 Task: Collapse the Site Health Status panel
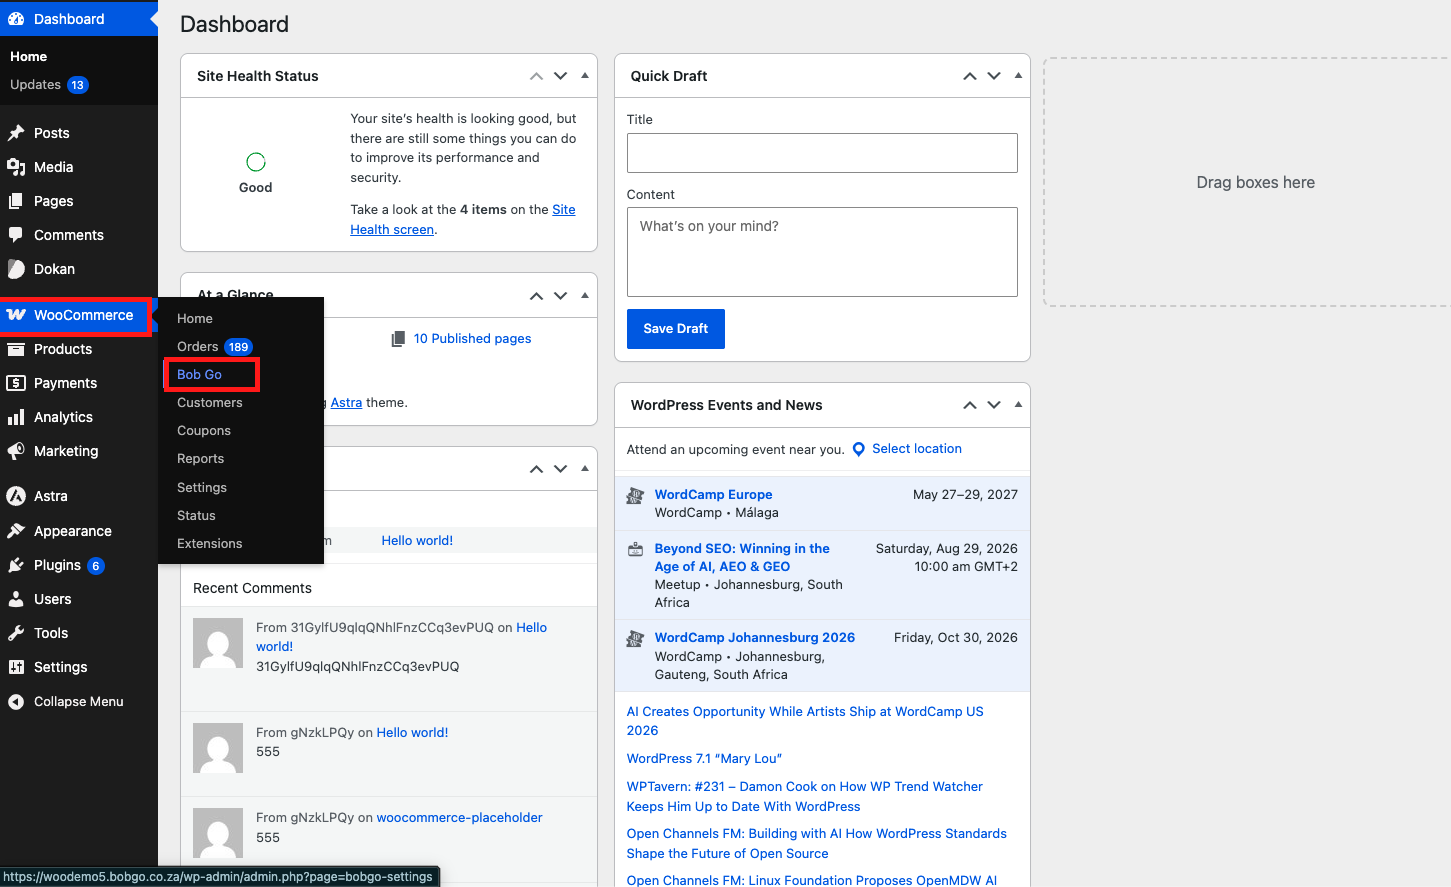point(585,76)
